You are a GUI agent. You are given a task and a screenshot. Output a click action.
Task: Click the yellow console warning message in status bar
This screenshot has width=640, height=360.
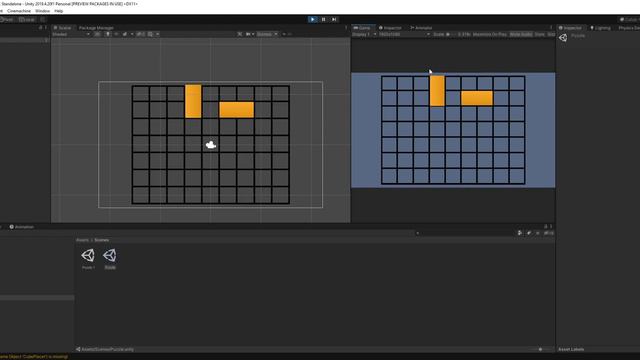pos(34,357)
